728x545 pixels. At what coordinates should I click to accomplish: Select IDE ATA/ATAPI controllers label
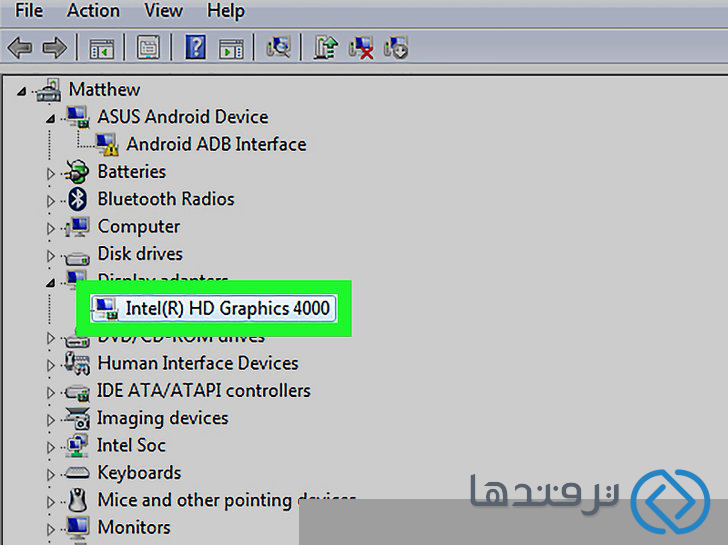point(203,390)
